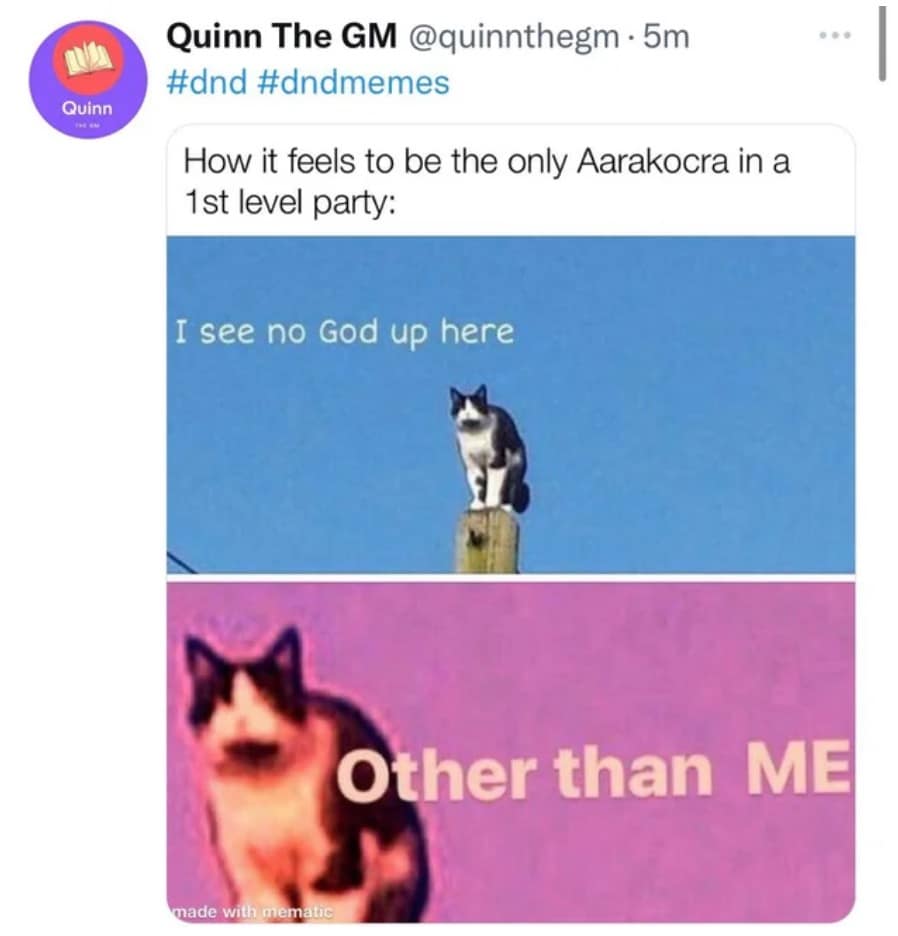Click the 'I see no God up here' text
Viewport: 898px width, 936px height.
click(343, 332)
